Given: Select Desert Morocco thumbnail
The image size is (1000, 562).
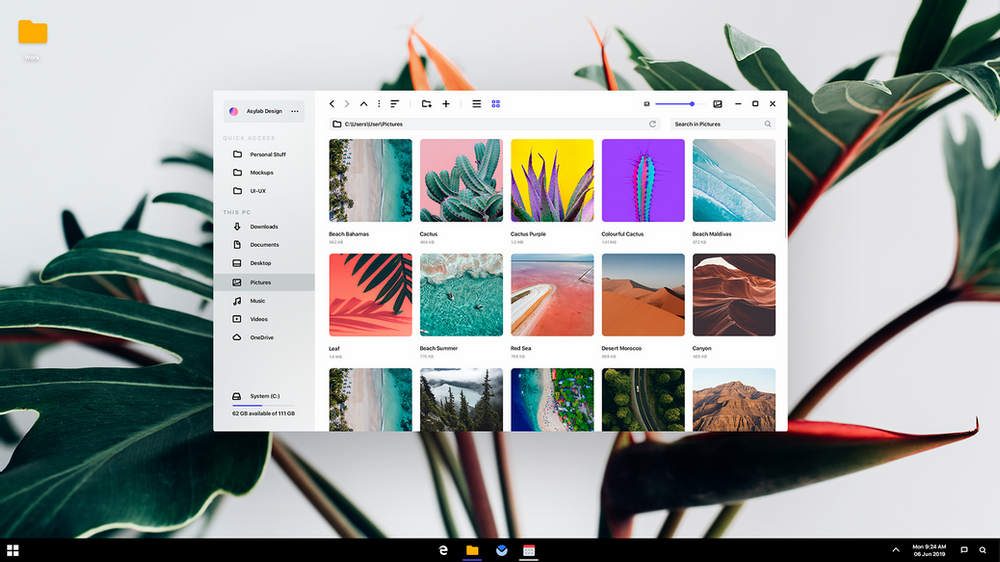Looking at the screenshot, I should (643, 295).
